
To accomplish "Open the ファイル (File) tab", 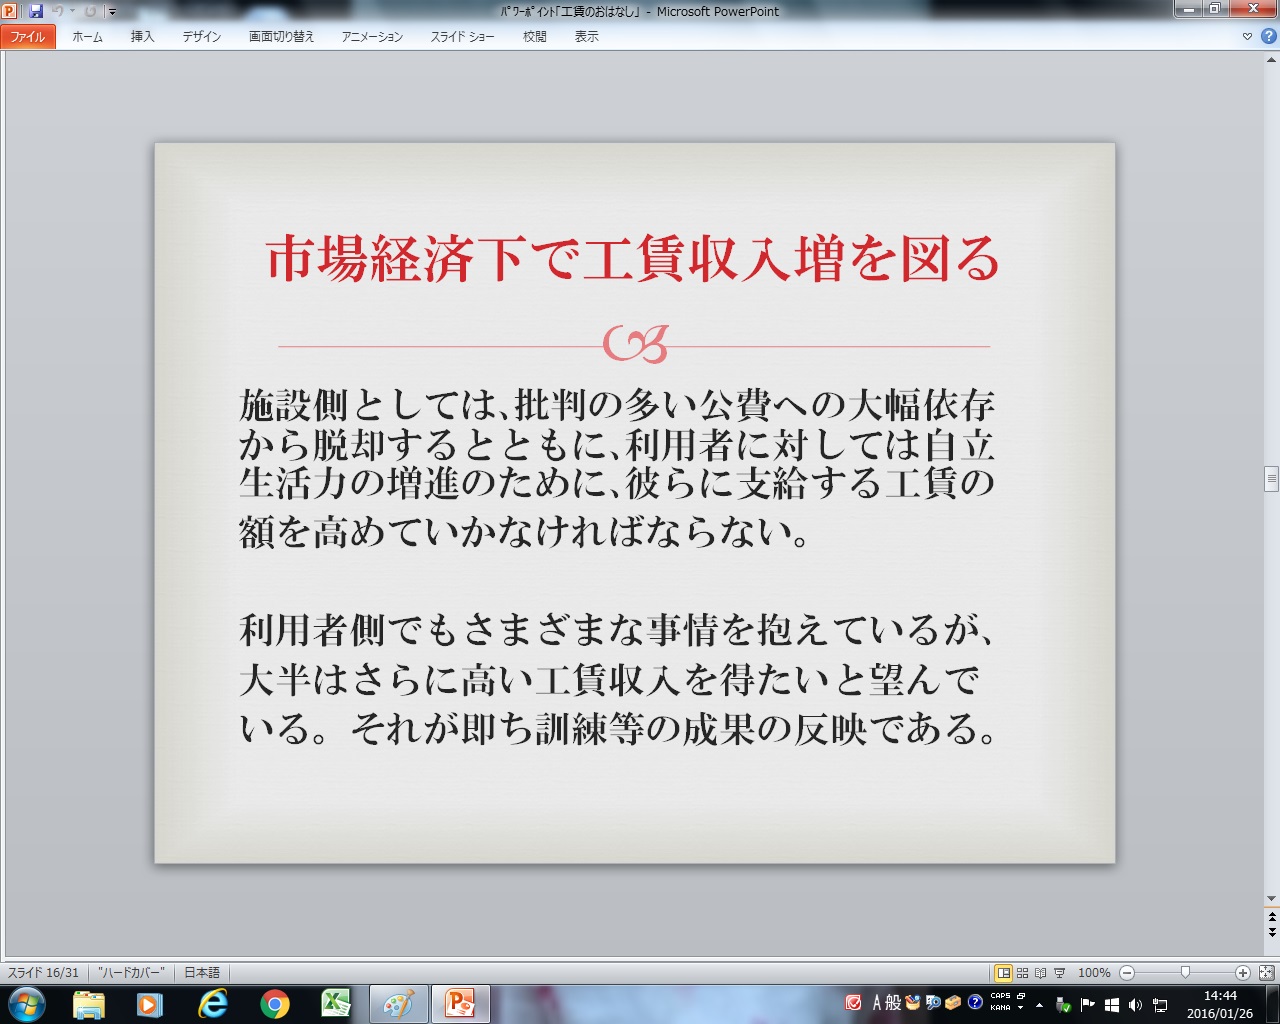I will (28, 36).
